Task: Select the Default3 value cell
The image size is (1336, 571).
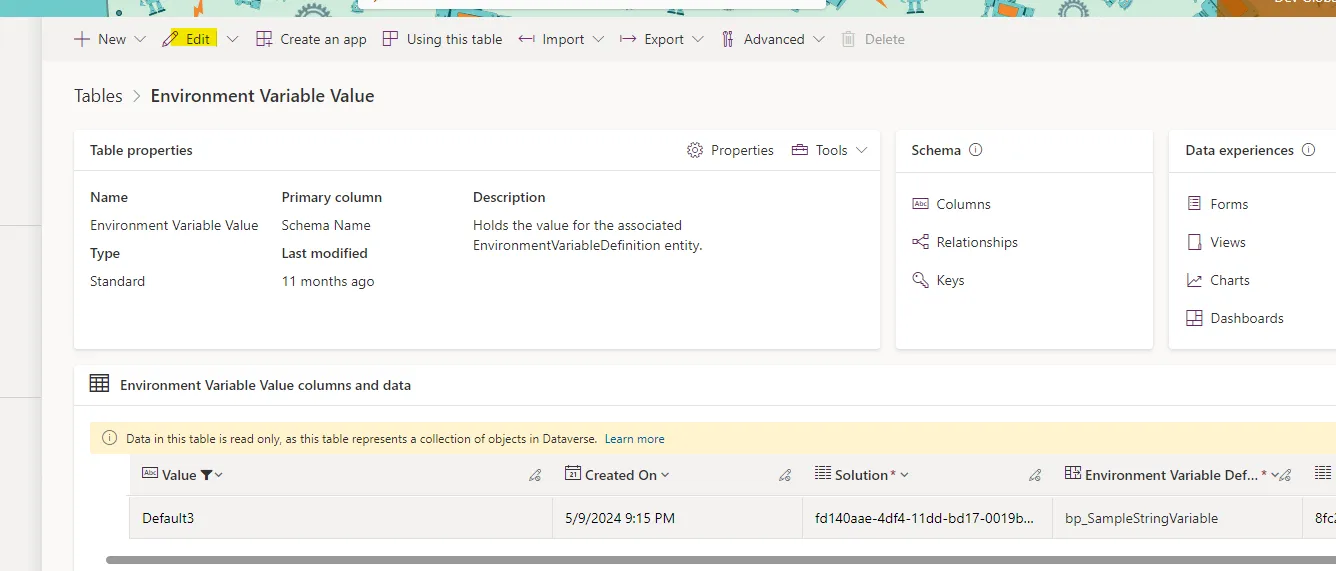Action: [x=168, y=518]
